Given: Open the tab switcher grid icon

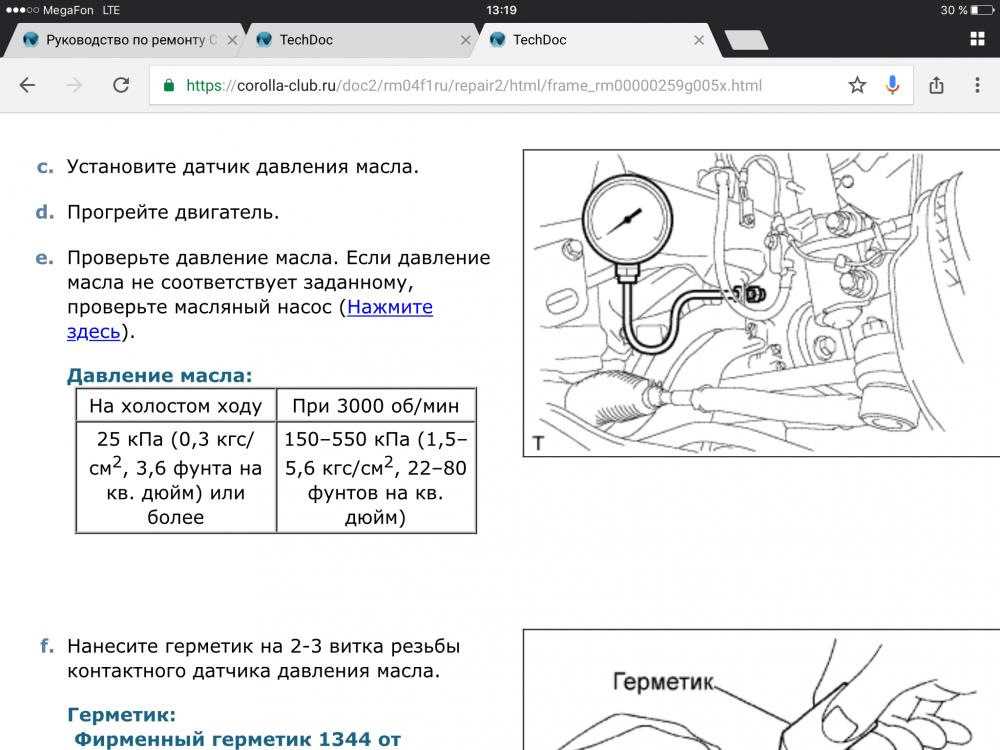Looking at the screenshot, I should (977, 39).
